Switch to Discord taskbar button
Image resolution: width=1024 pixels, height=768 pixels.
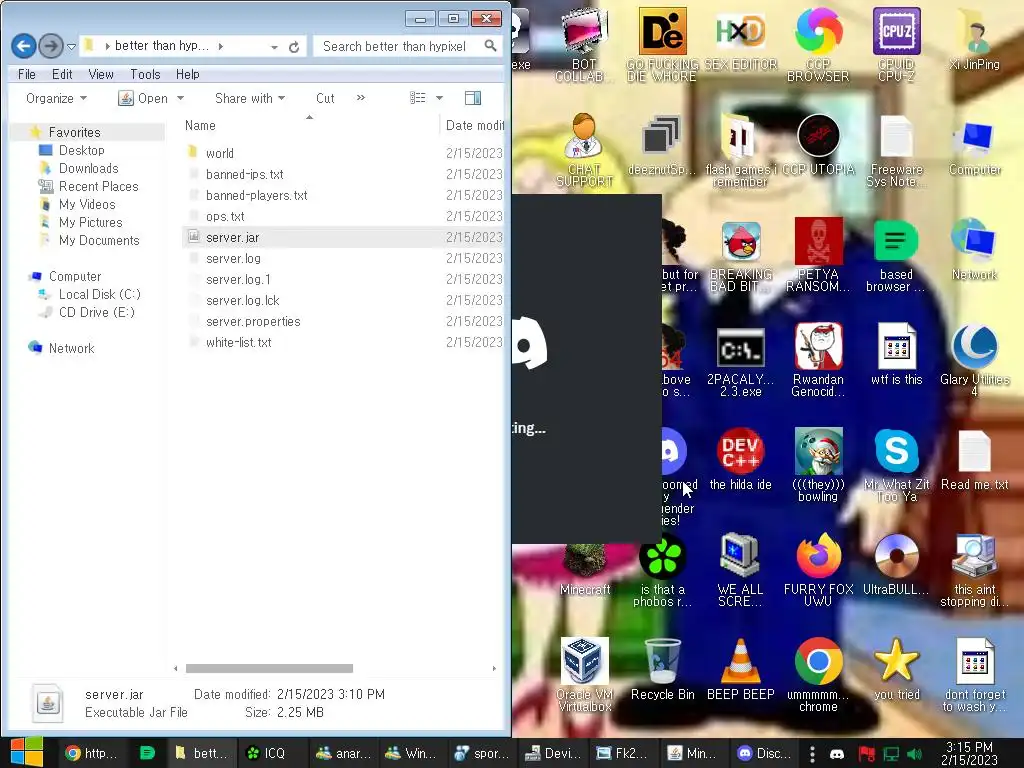coord(764,753)
